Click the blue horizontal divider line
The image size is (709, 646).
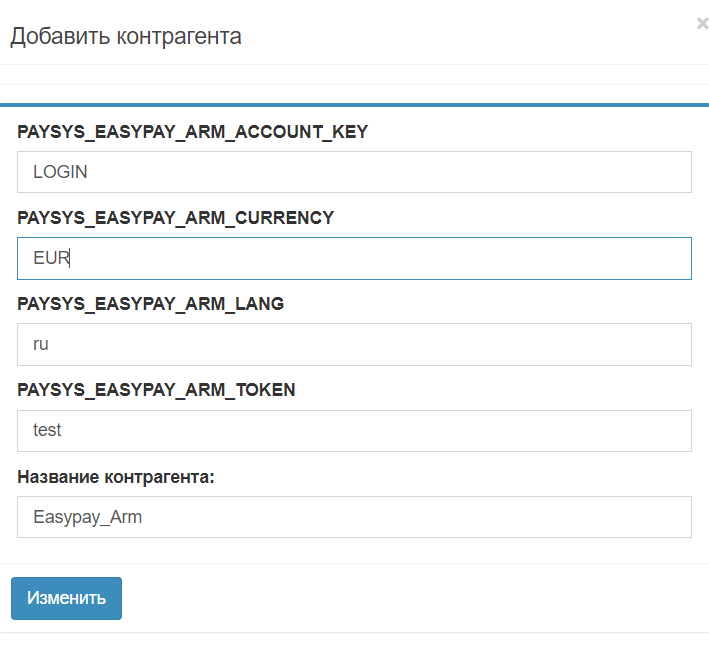tap(354, 105)
